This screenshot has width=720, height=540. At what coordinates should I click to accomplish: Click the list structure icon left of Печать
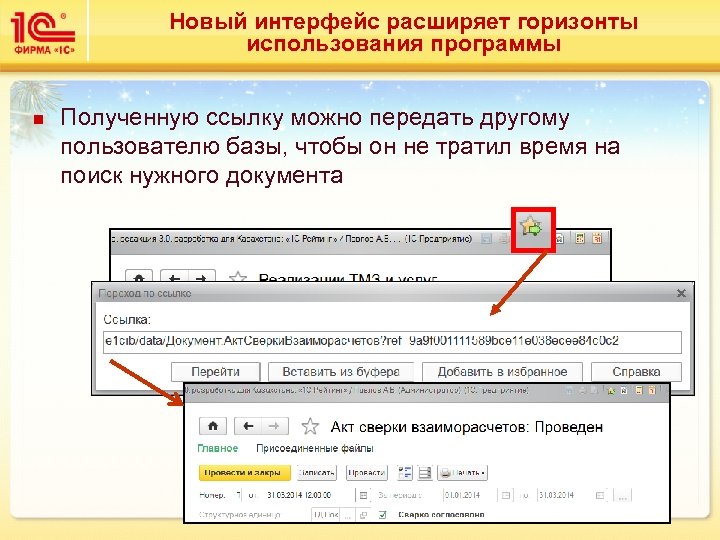425,472
